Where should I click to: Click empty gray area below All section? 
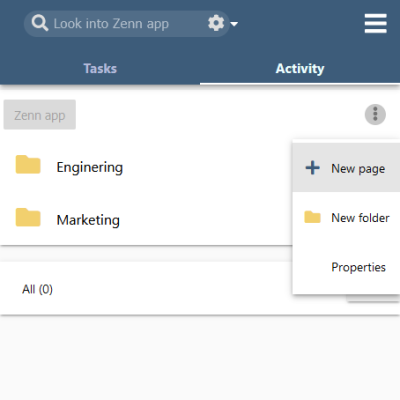pyautogui.click(x=200, y=358)
